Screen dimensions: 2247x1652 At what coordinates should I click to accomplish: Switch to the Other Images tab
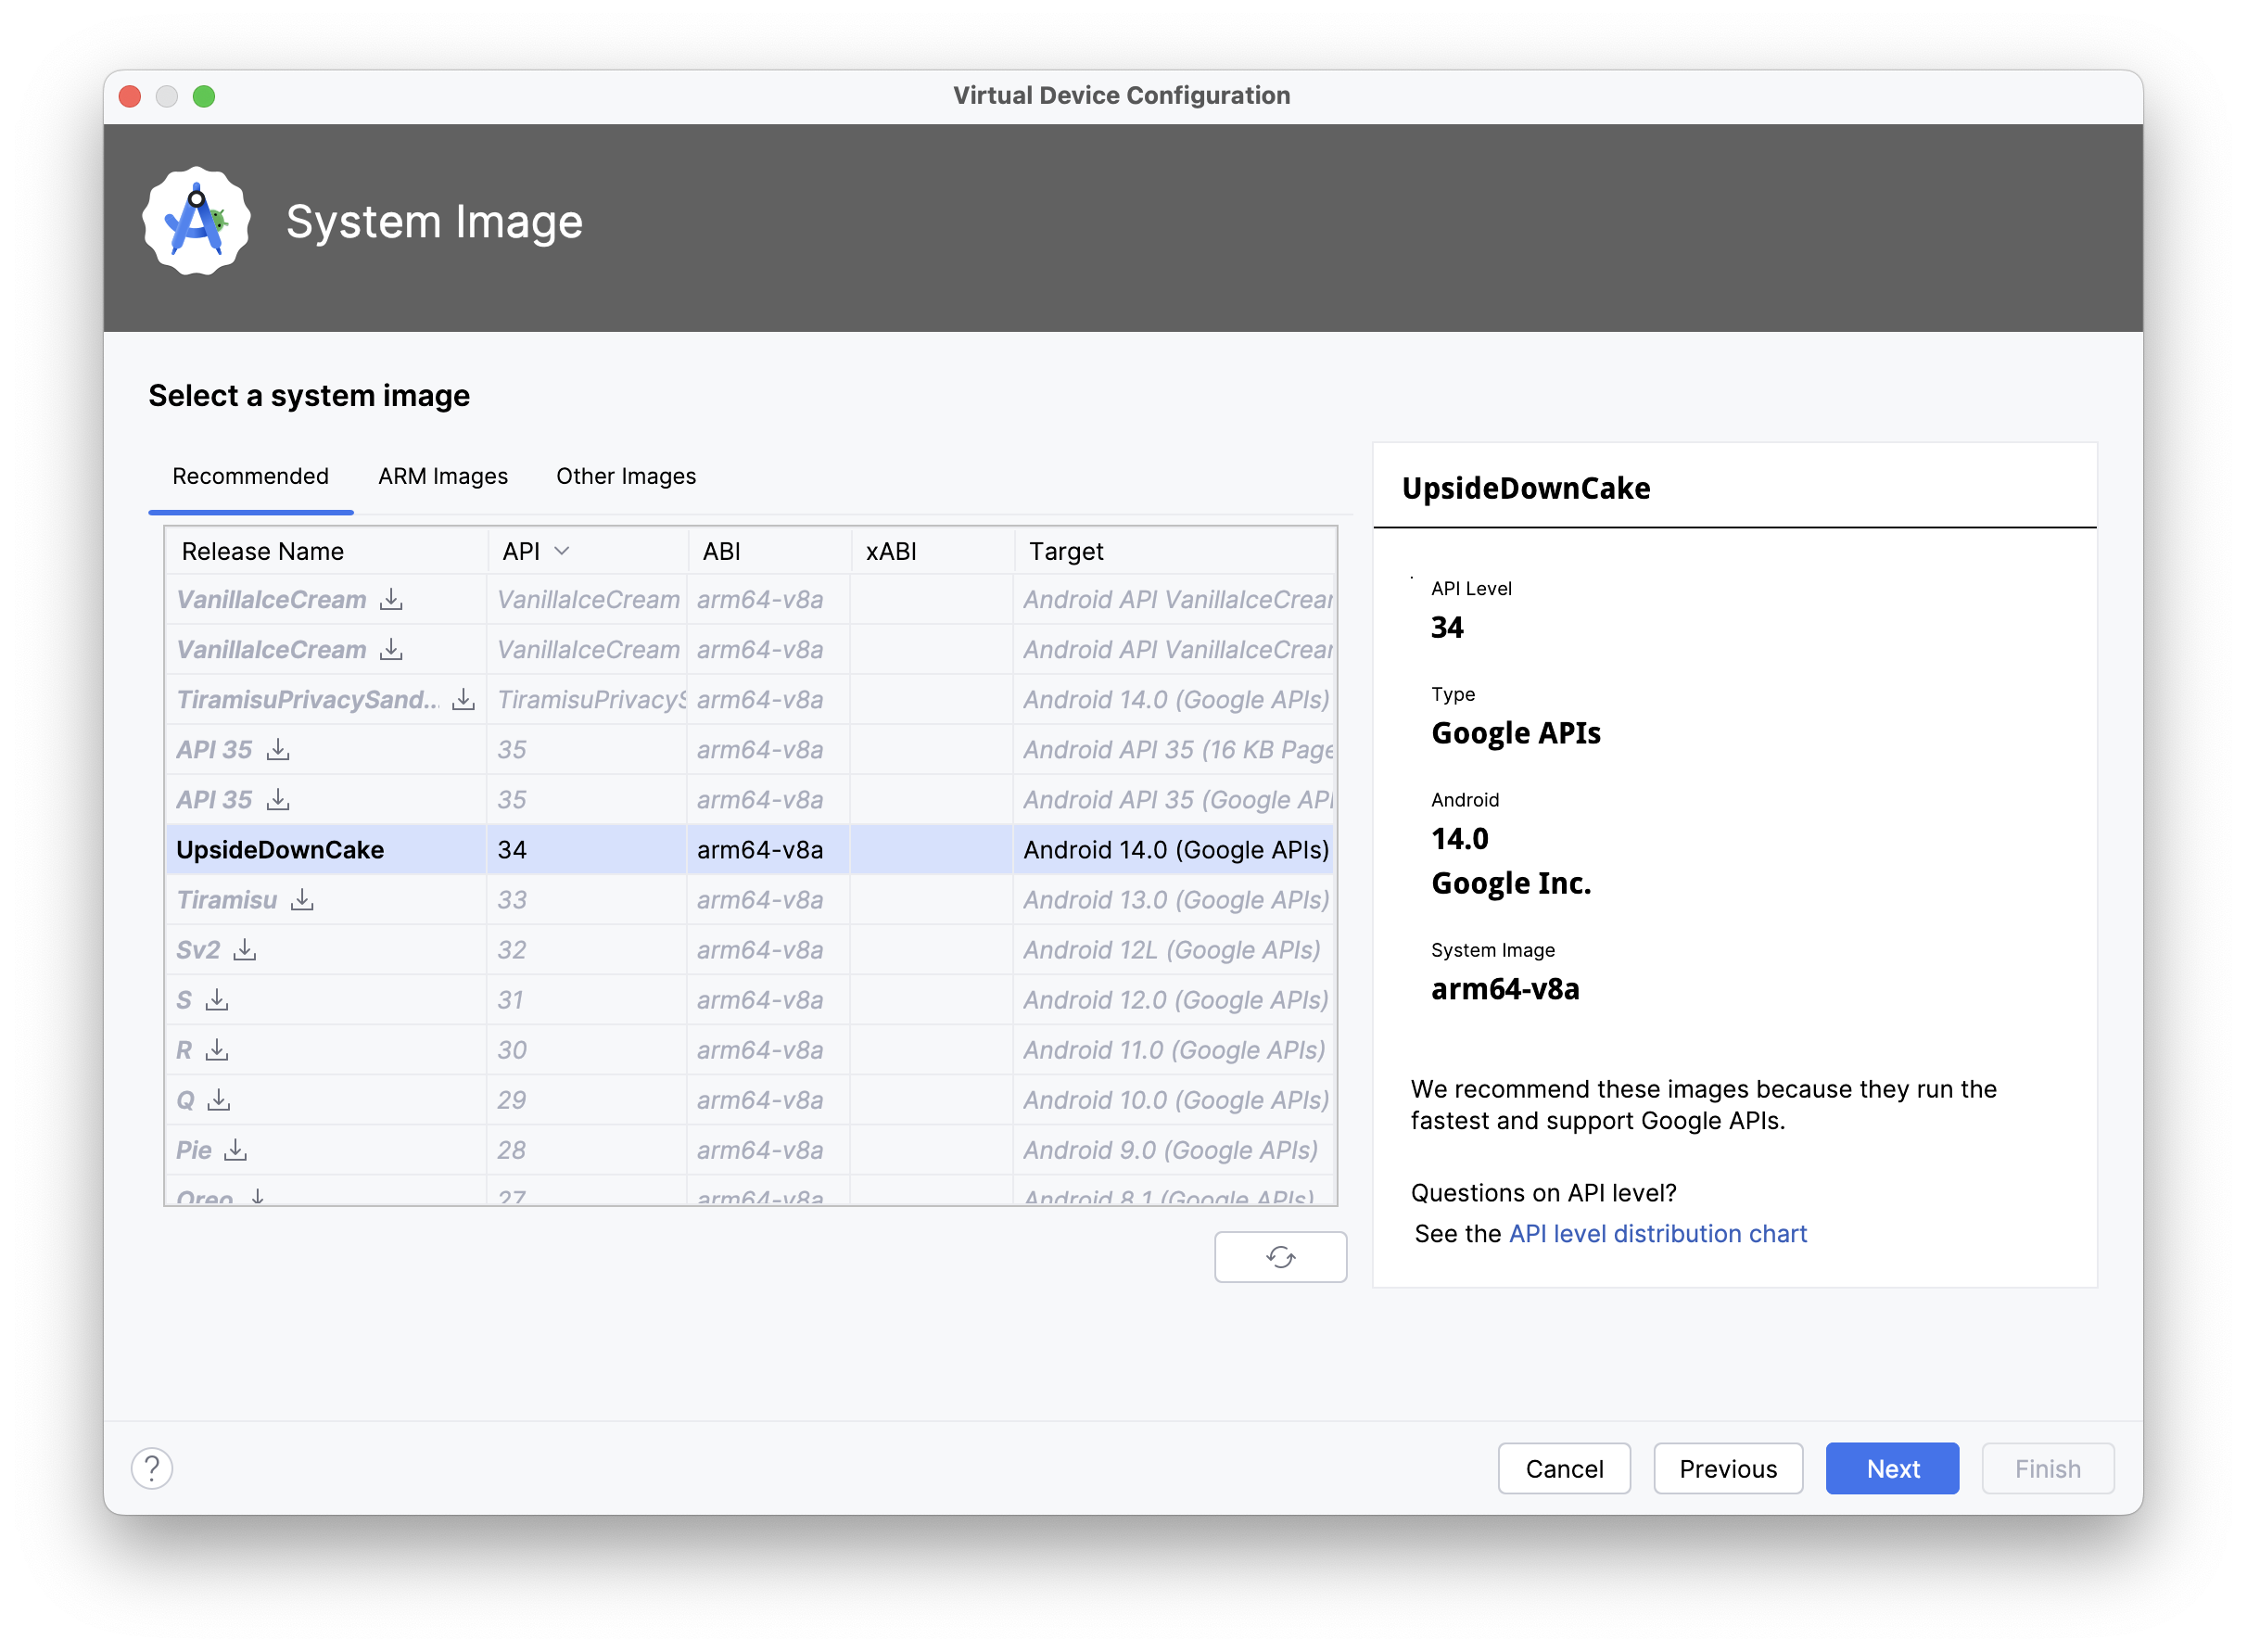626,476
